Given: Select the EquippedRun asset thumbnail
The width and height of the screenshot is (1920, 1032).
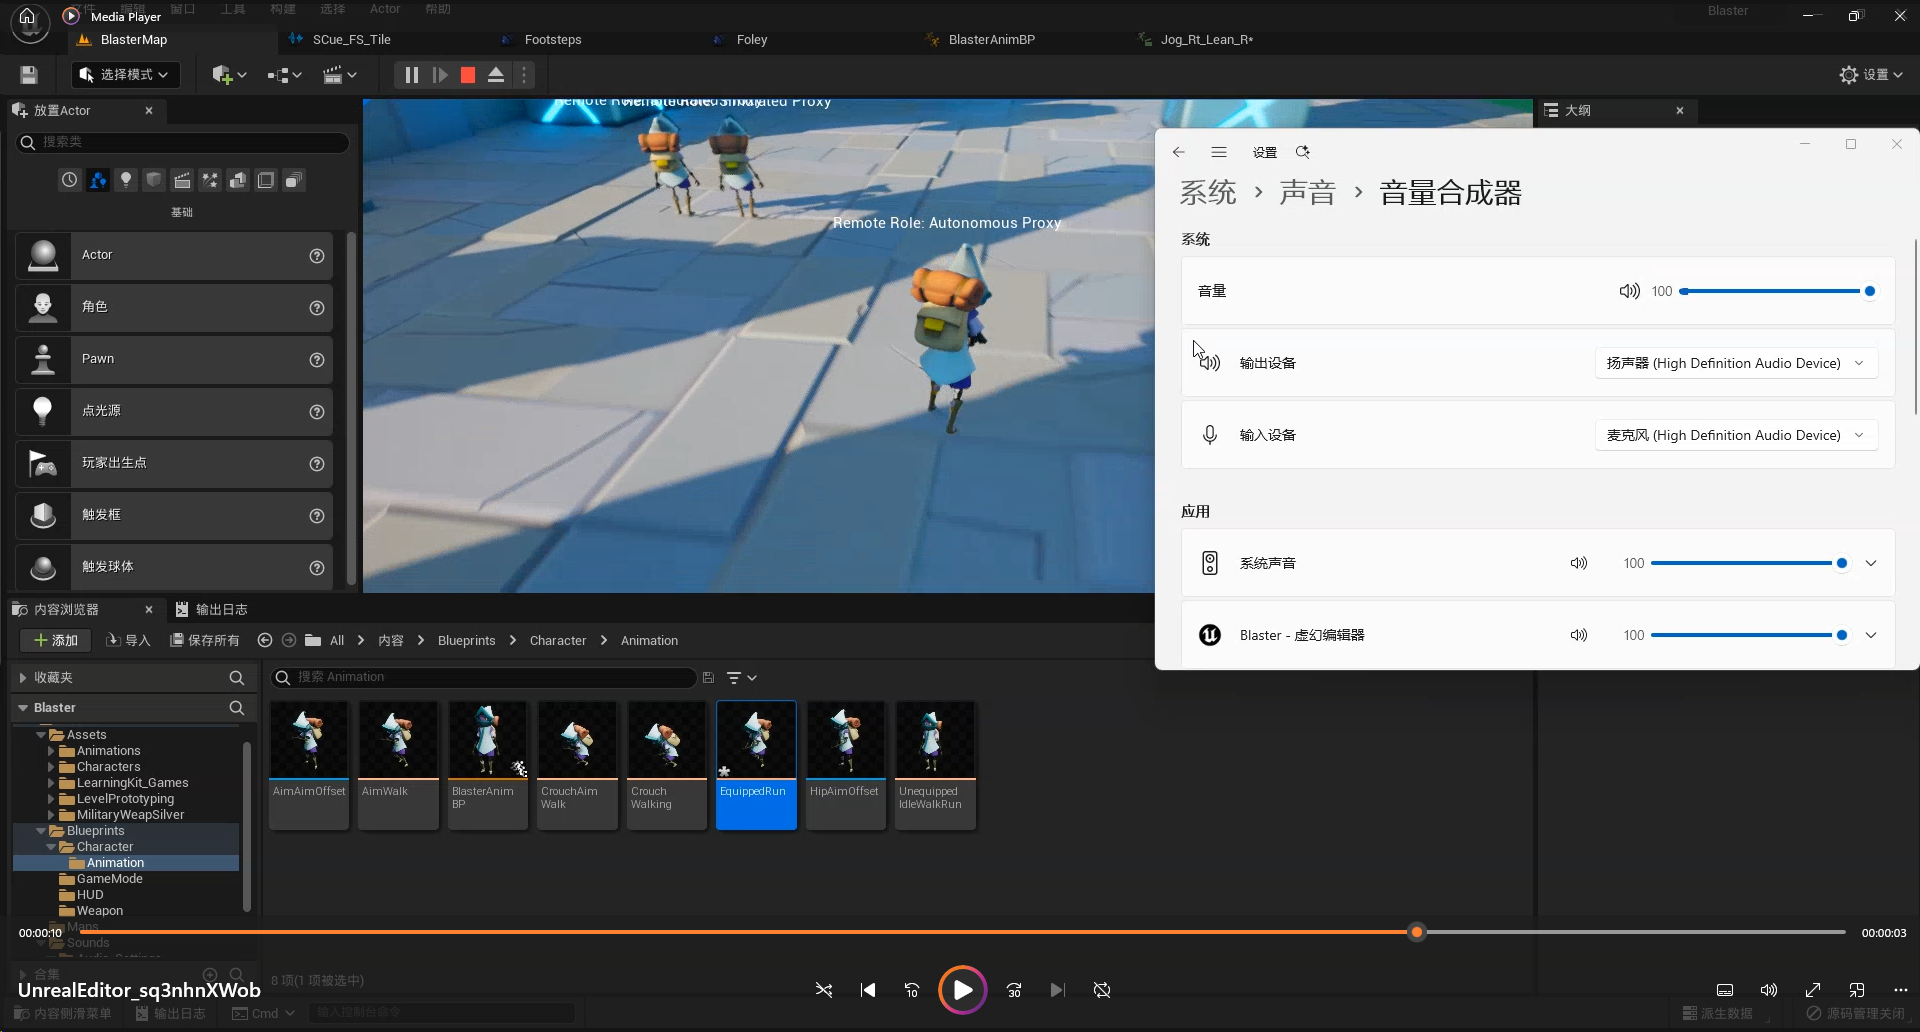Looking at the screenshot, I should (x=756, y=765).
